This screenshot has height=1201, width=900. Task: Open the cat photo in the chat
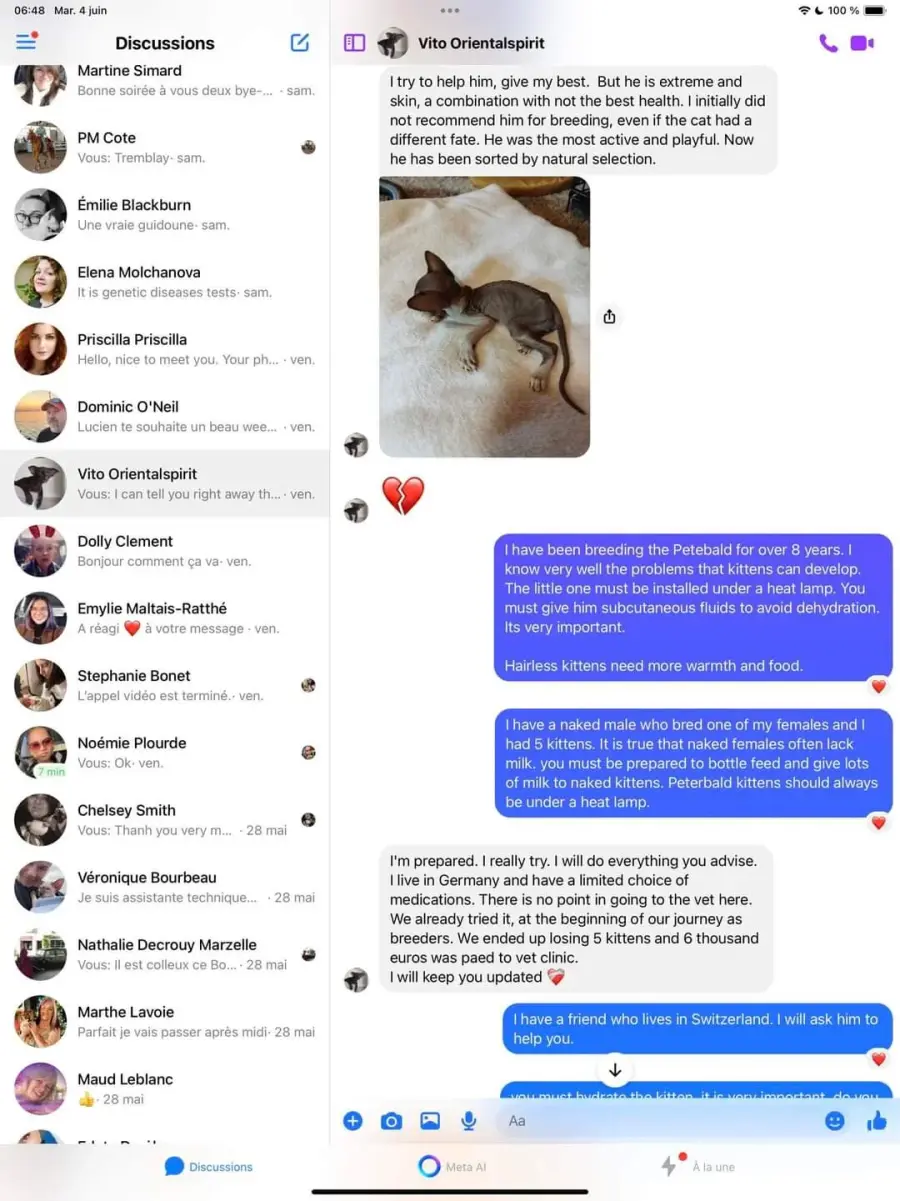(484, 317)
